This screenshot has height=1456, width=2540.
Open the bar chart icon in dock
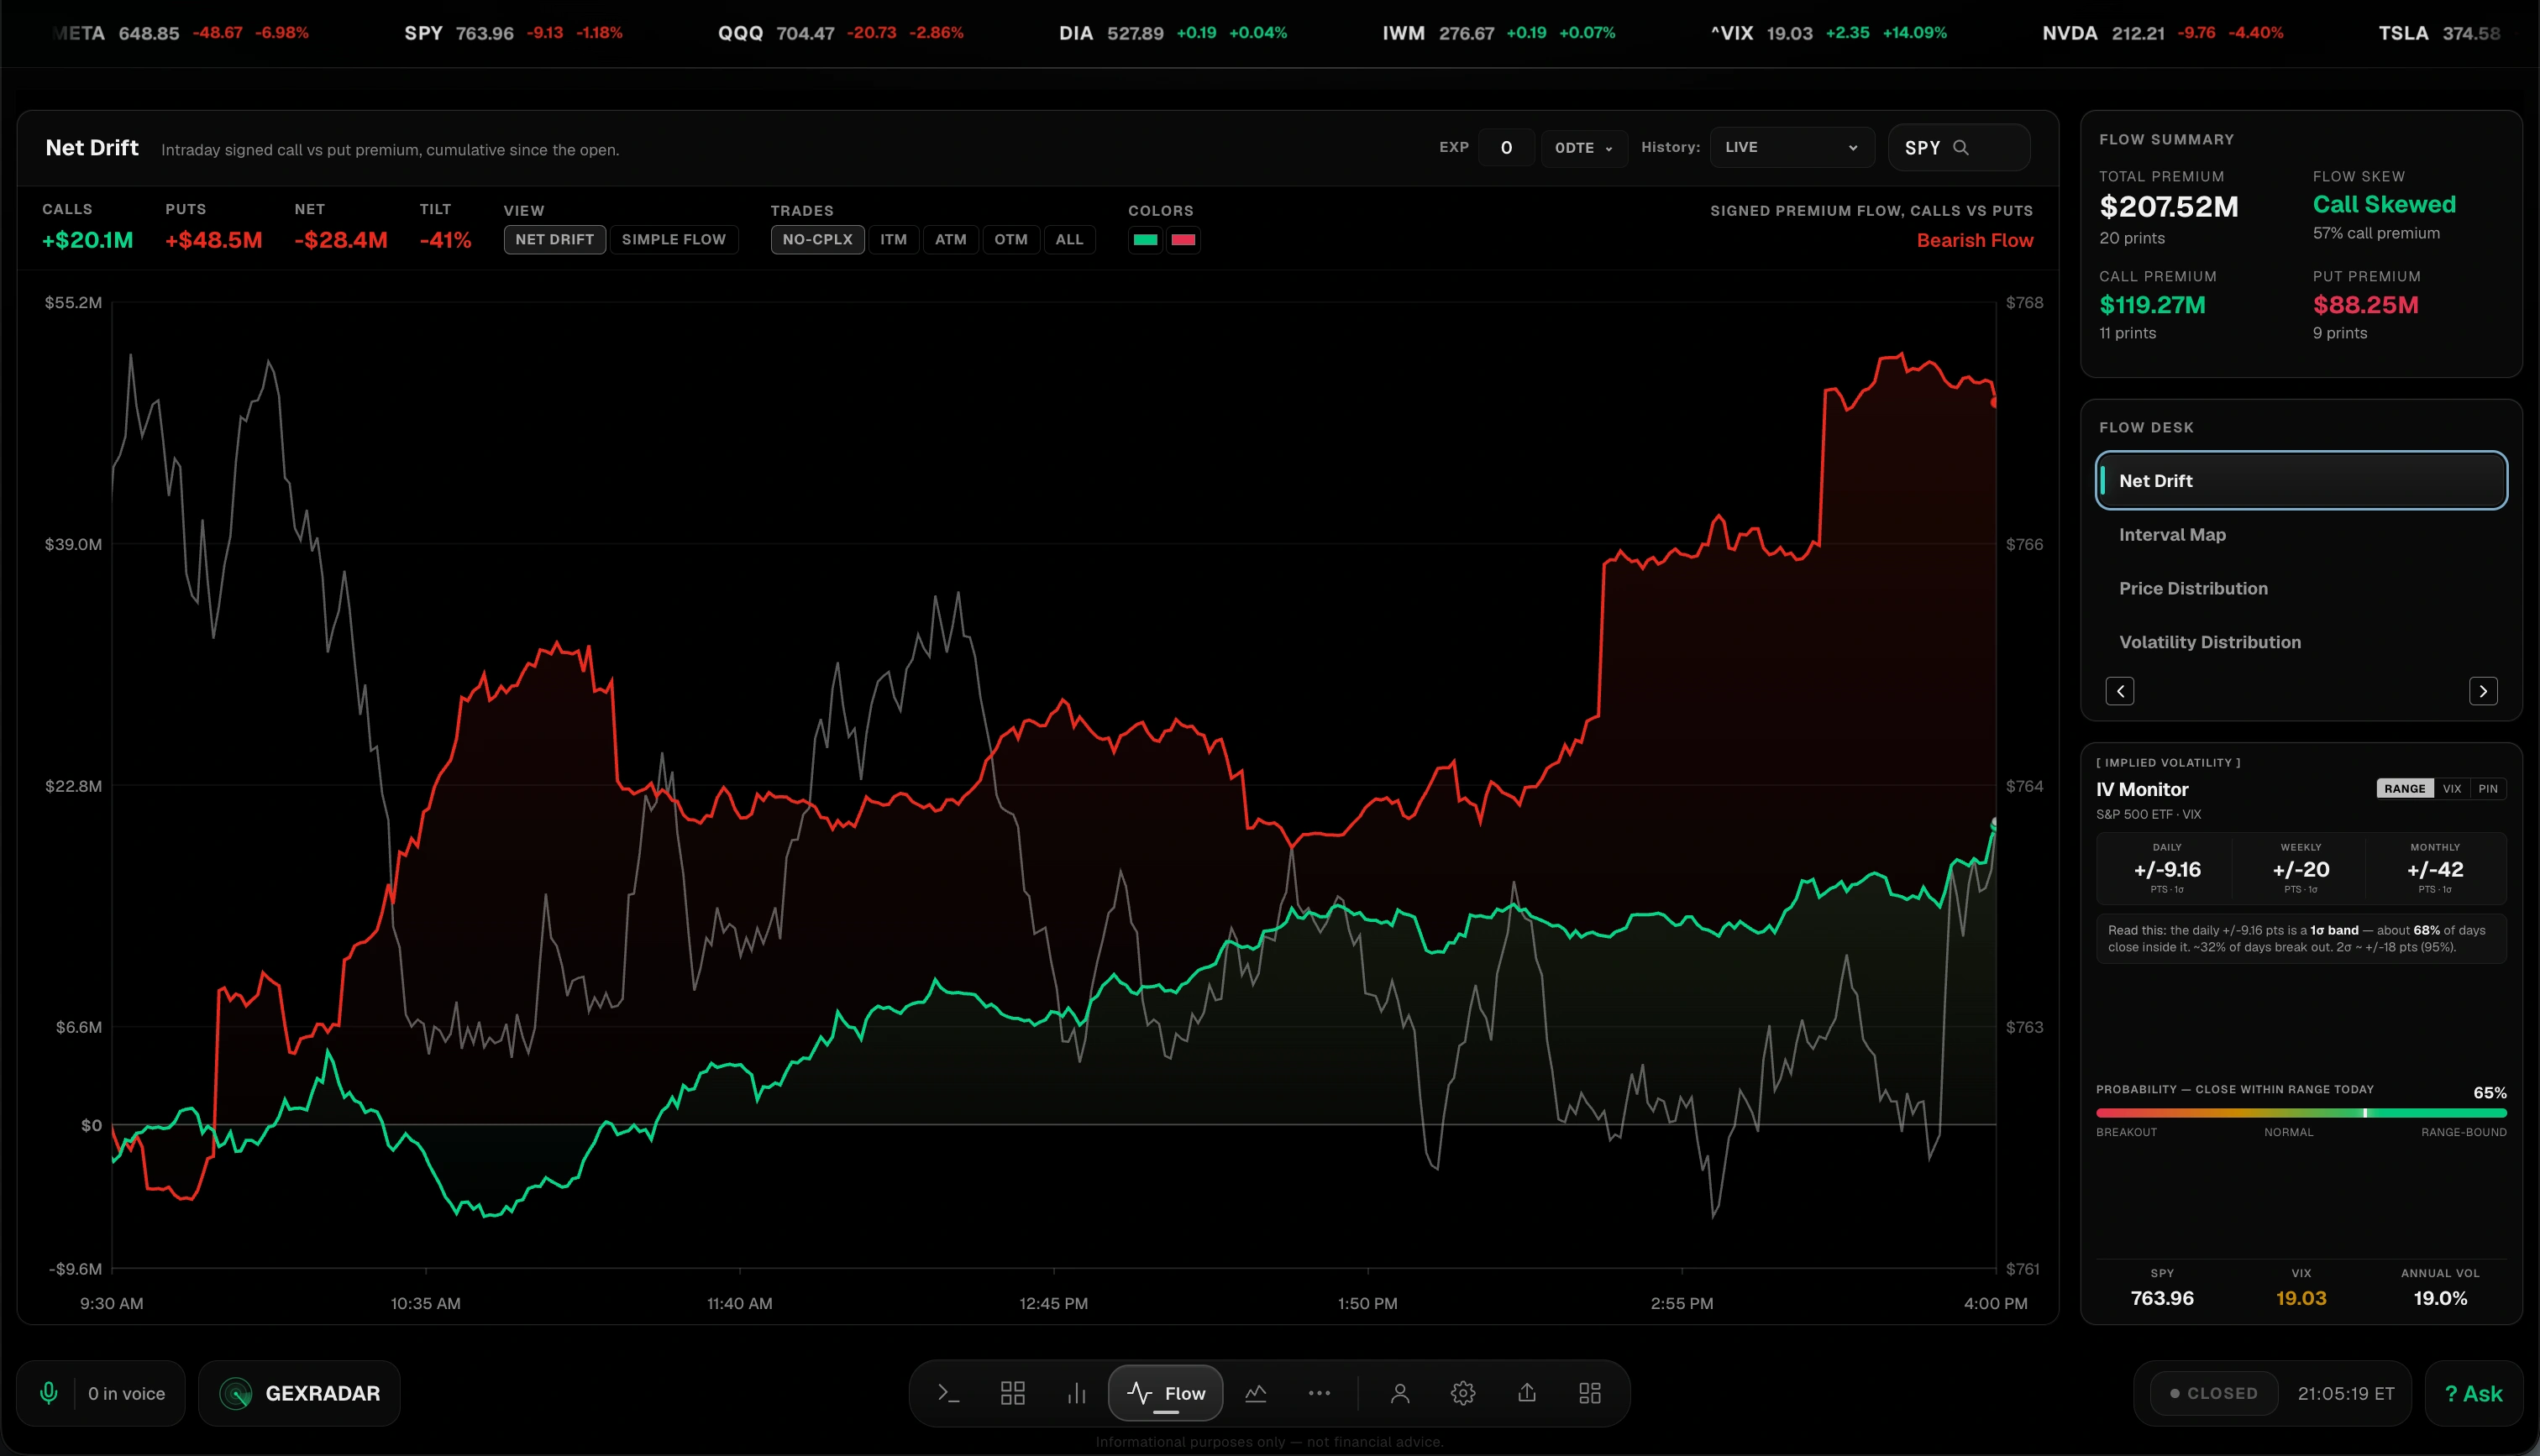[x=1076, y=1393]
